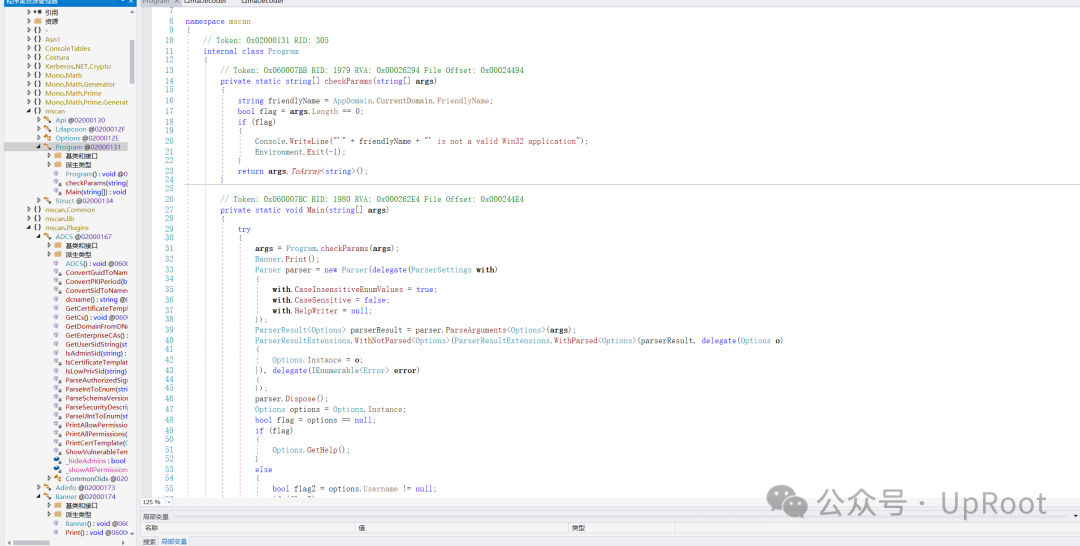Image resolution: width=1080 pixels, height=546 pixels.
Task: Expand the Struct @02000134 node
Action: tap(39, 200)
